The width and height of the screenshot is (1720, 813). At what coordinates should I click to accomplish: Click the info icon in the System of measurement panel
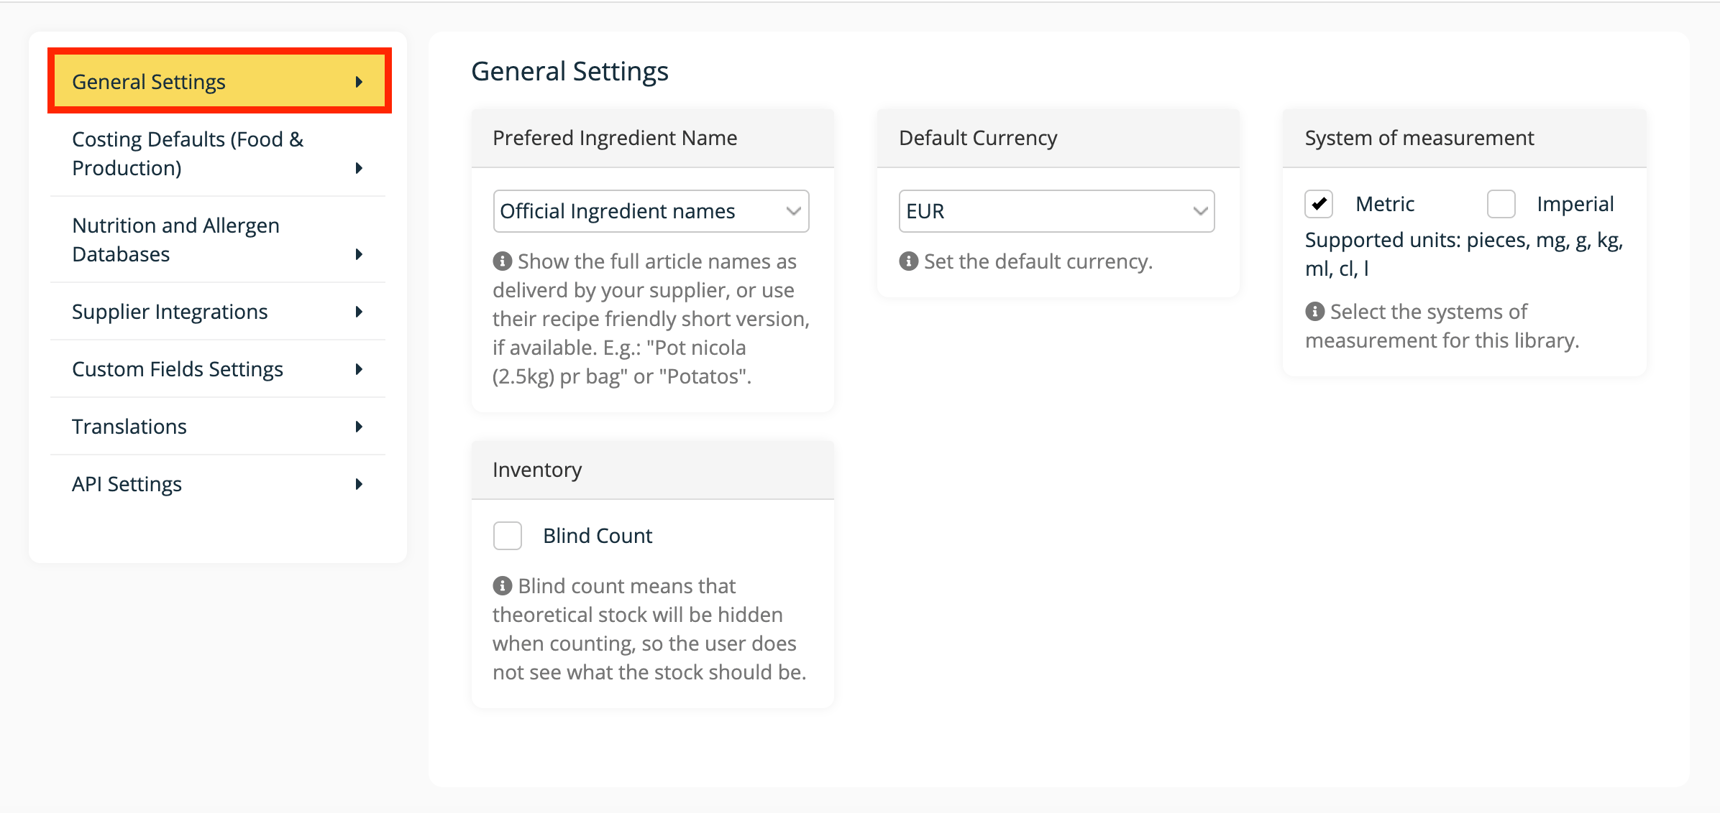click(1313, 311)
